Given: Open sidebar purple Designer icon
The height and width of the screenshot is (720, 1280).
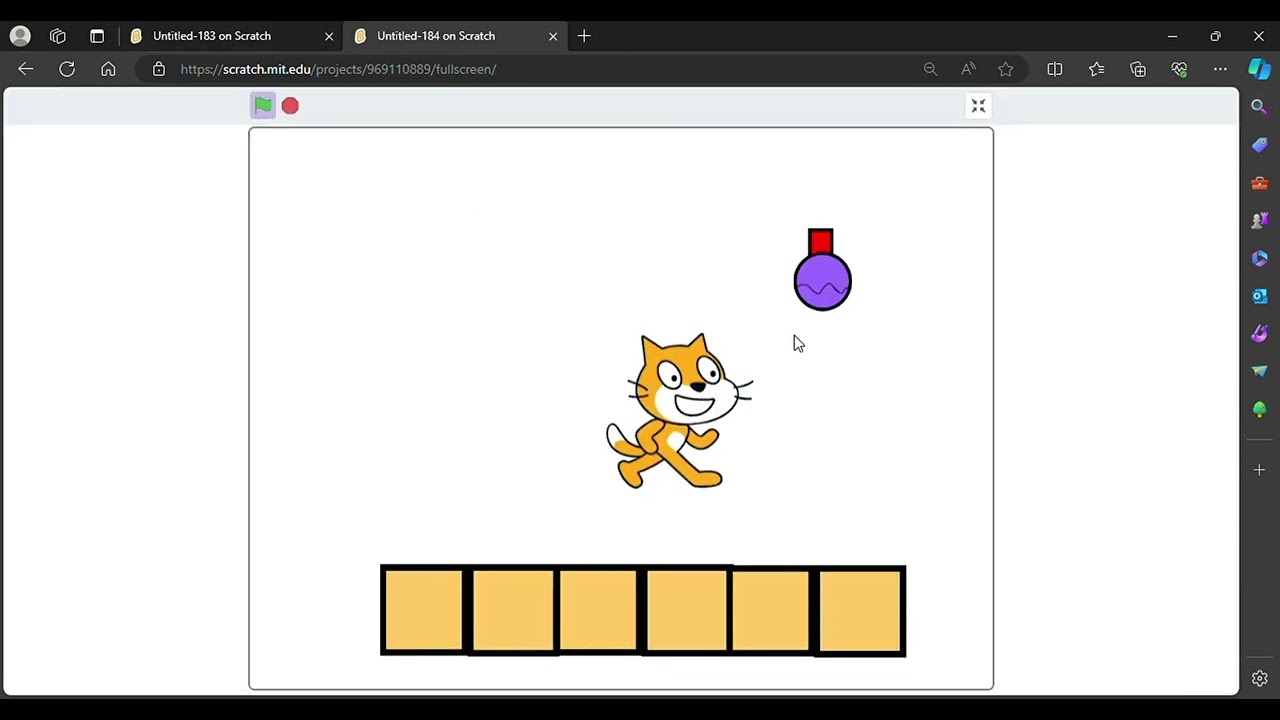Looking at the screenshot, I should [x=1259, y=333].
